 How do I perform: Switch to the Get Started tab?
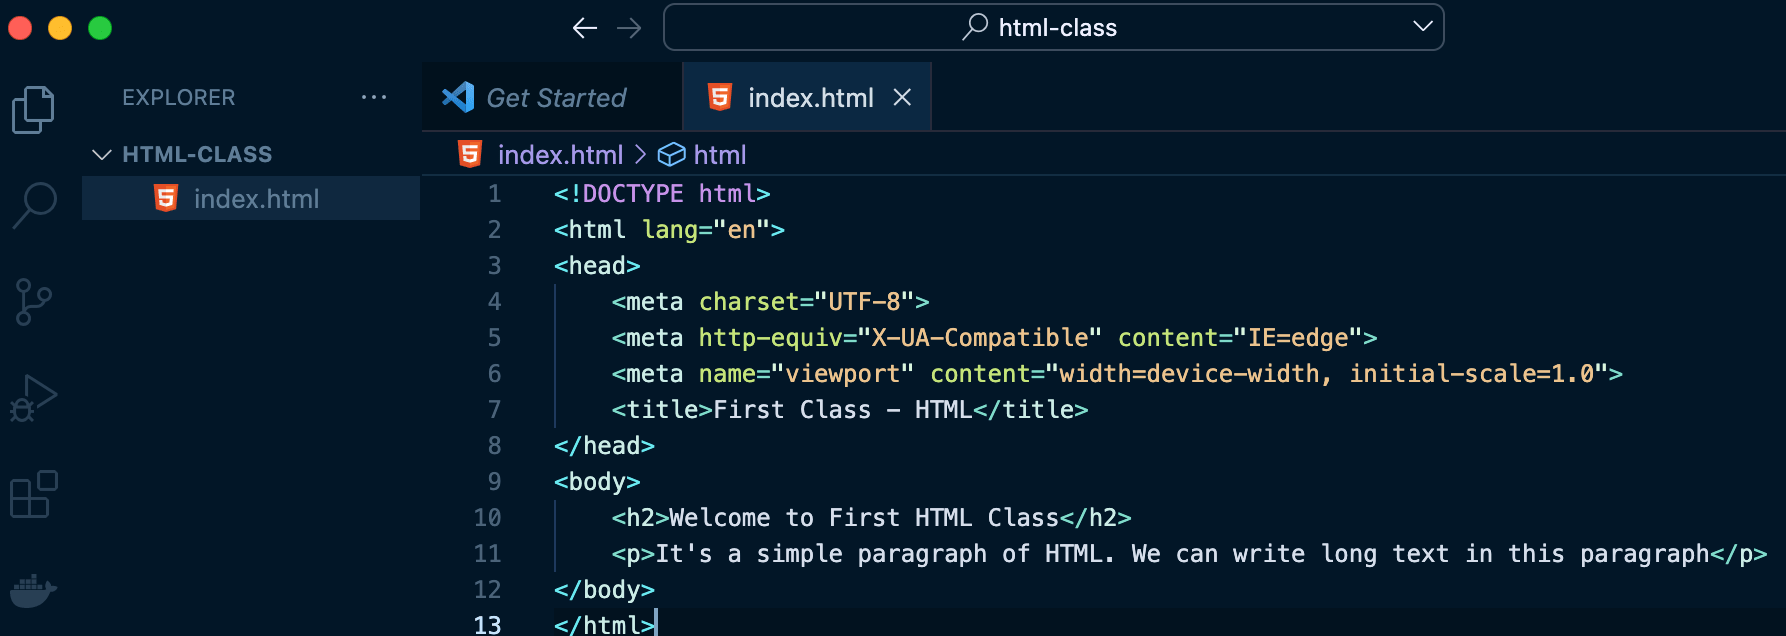tap(552, 97)
